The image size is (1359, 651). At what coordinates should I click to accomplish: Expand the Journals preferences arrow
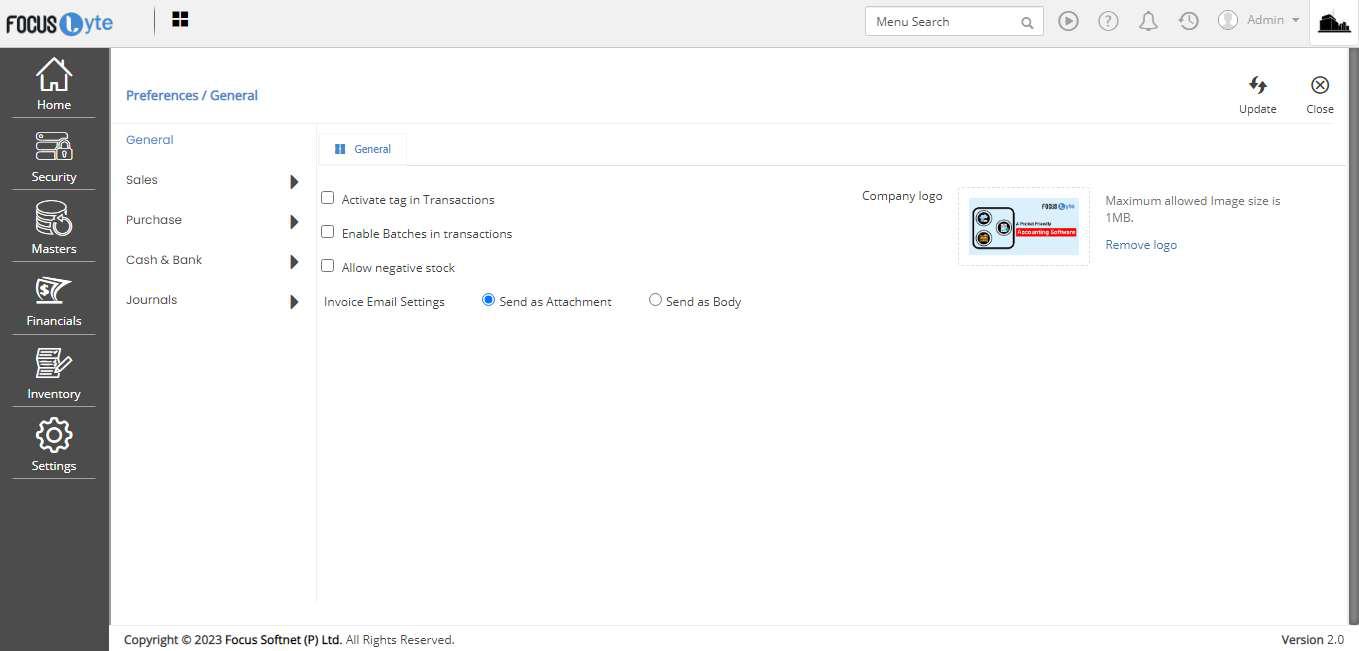click(294, 302)
